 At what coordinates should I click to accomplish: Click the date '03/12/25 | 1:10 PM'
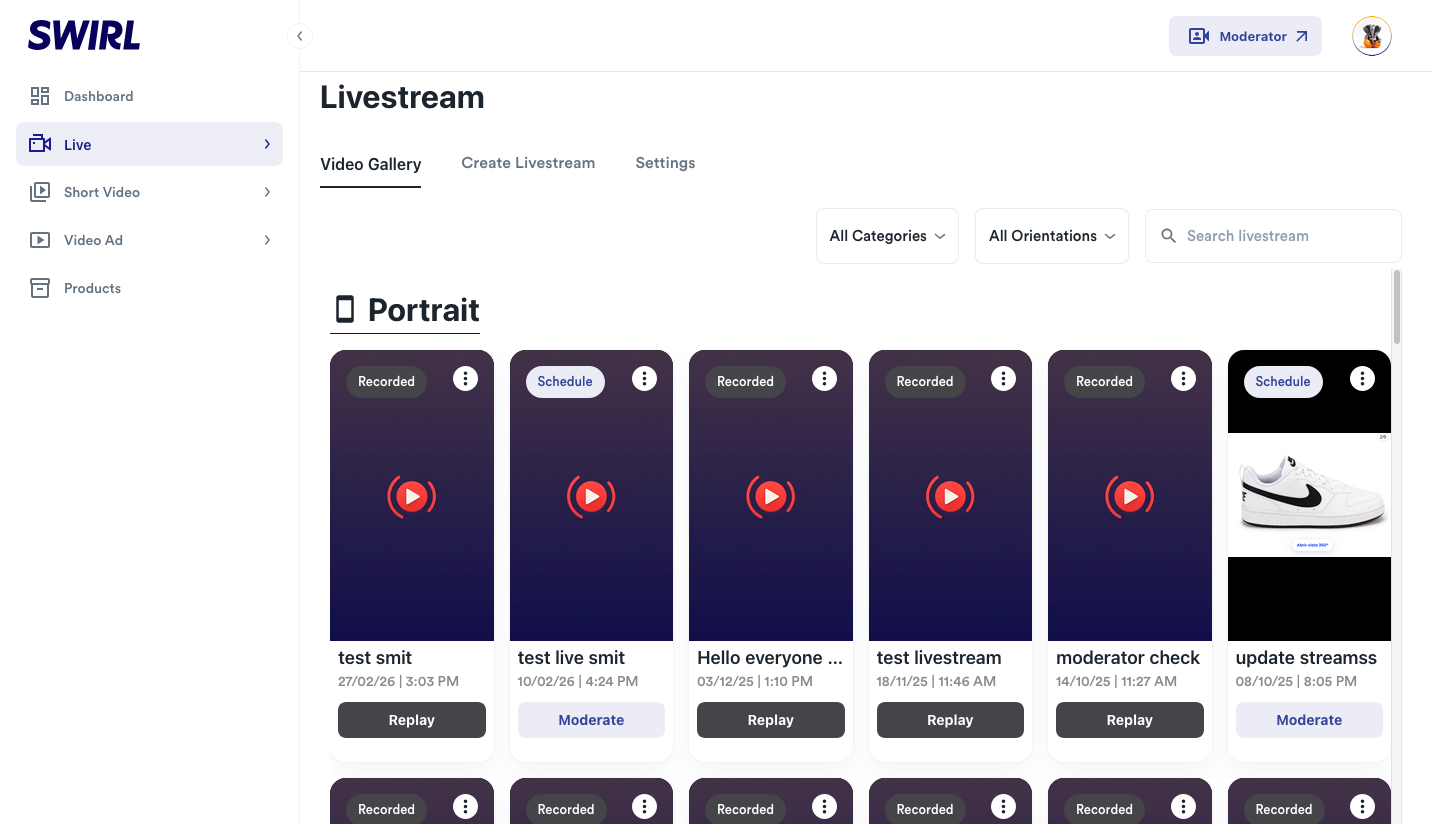pos(755,681)
